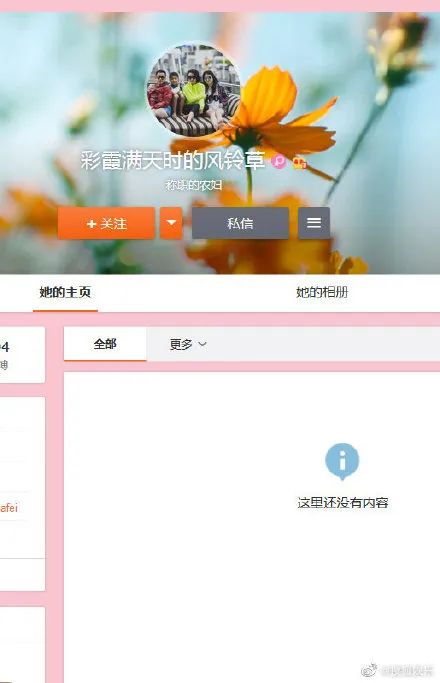Click the pink female gender badge icon
The image size is (440, 683).
[278, 162]
